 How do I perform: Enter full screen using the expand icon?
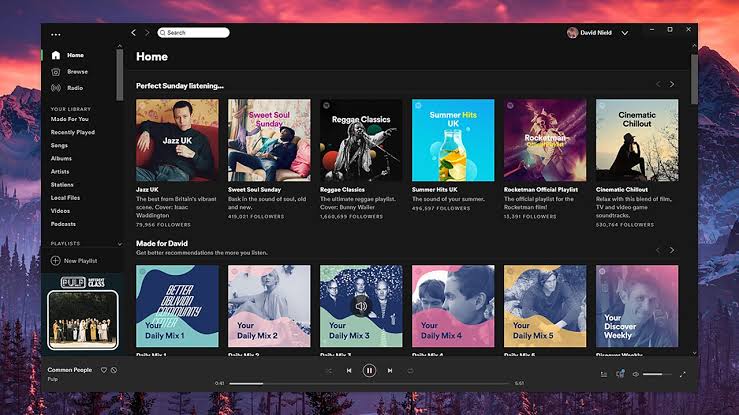coord(683,374)
